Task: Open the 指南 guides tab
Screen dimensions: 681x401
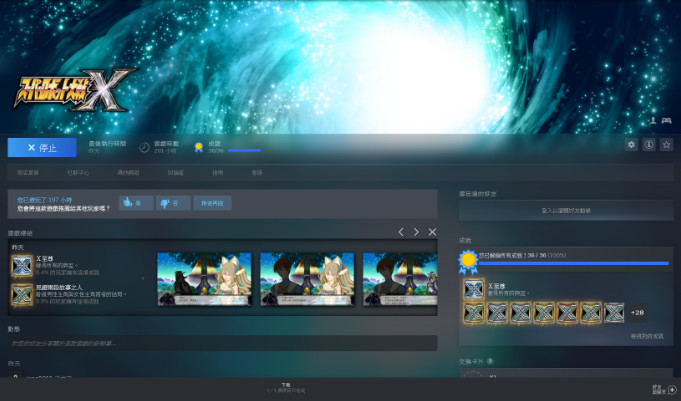Action: (x=218, y=173)
